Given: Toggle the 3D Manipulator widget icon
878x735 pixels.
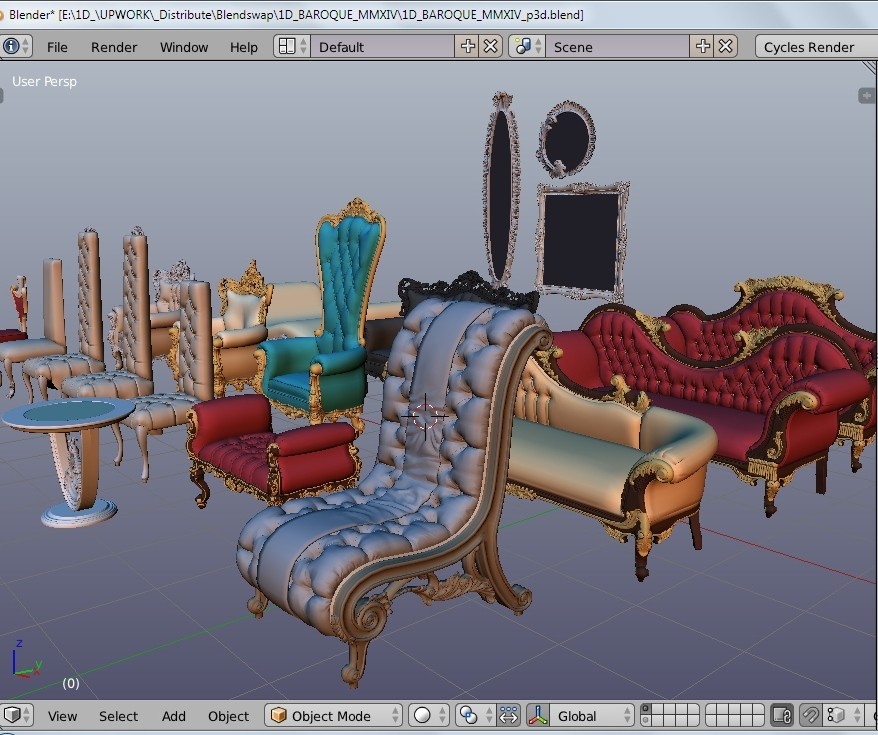Looking at the screenshot, I should pyautogui.click(x=537, y=716).
